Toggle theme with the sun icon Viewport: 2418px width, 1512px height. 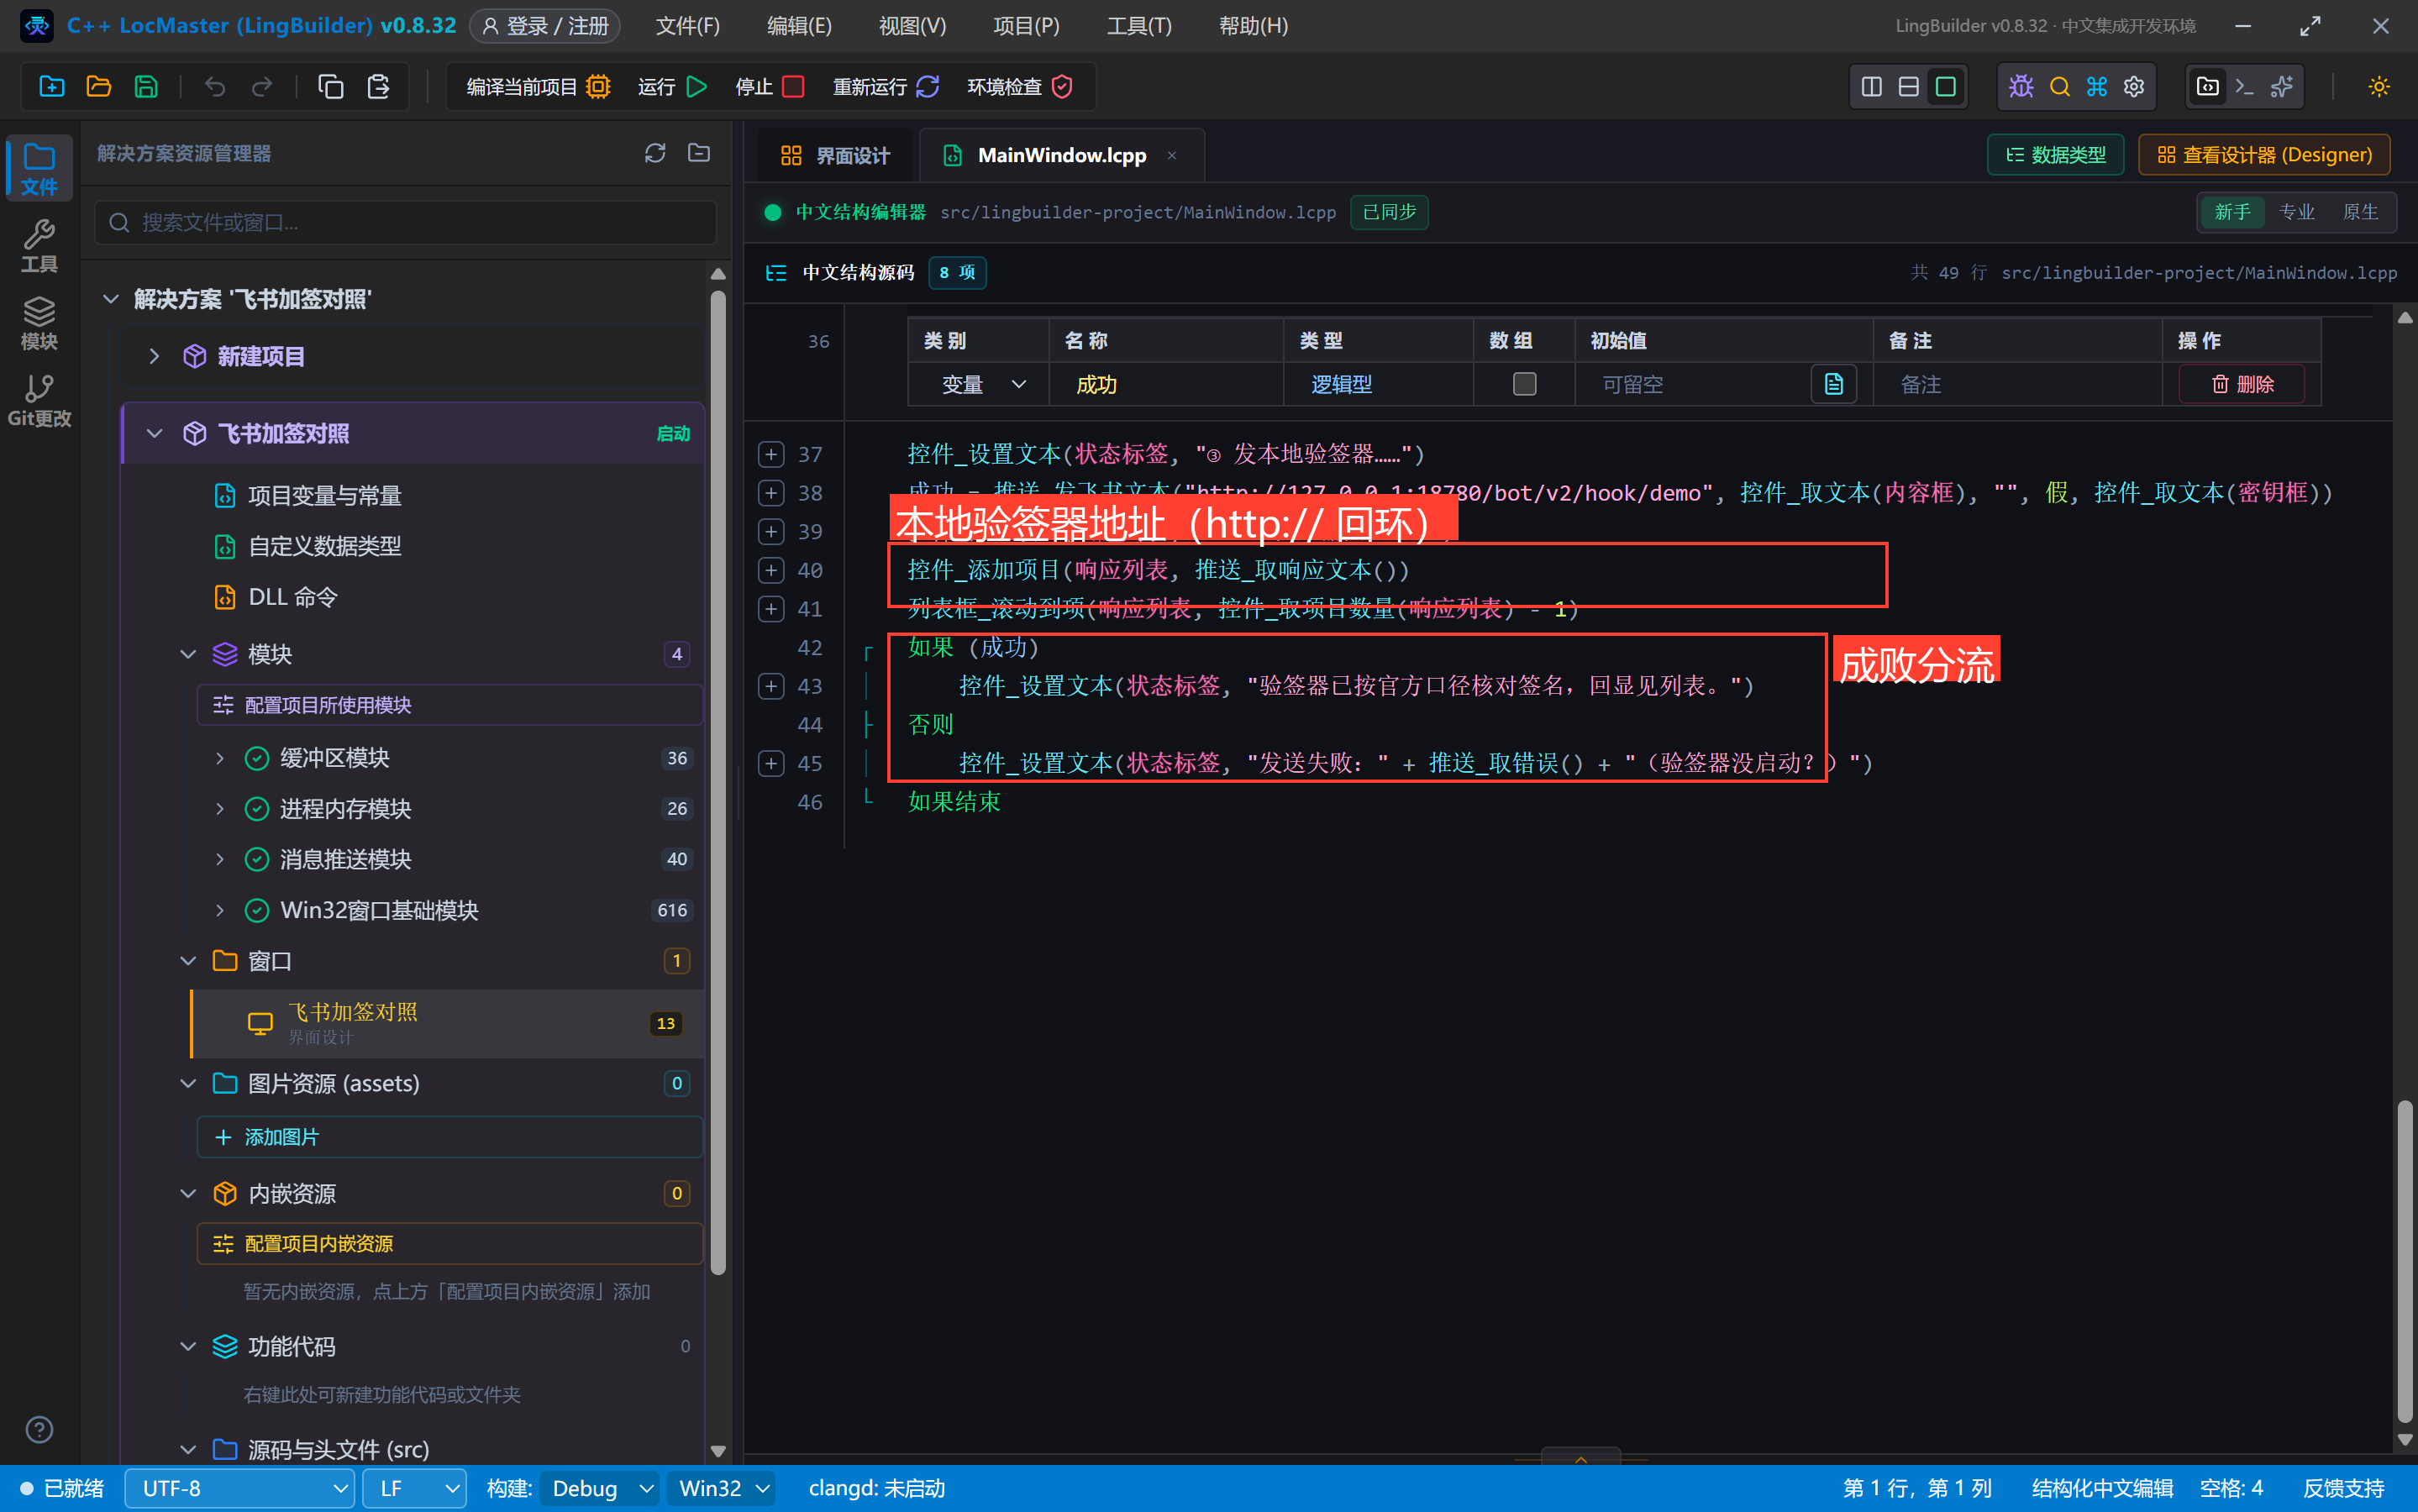(2379, 87)
